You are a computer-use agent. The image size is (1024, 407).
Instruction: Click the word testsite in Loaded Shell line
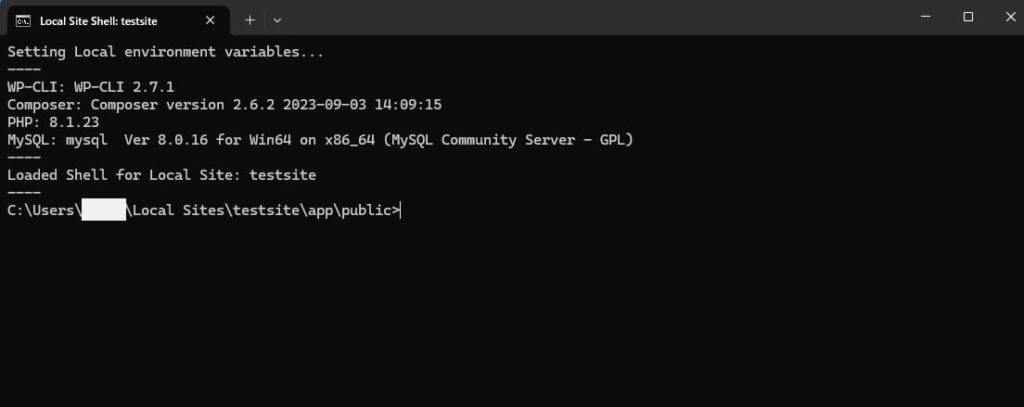pyautogui.click(x=282, y=175)
